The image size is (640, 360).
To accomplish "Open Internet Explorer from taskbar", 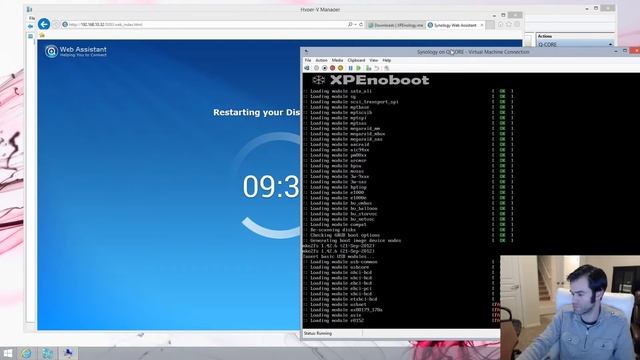I will tap(27, 353).
